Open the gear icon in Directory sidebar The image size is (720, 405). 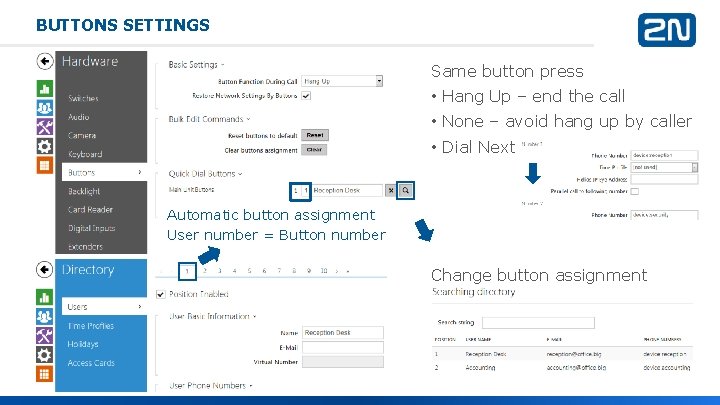(x=45, y=354)
